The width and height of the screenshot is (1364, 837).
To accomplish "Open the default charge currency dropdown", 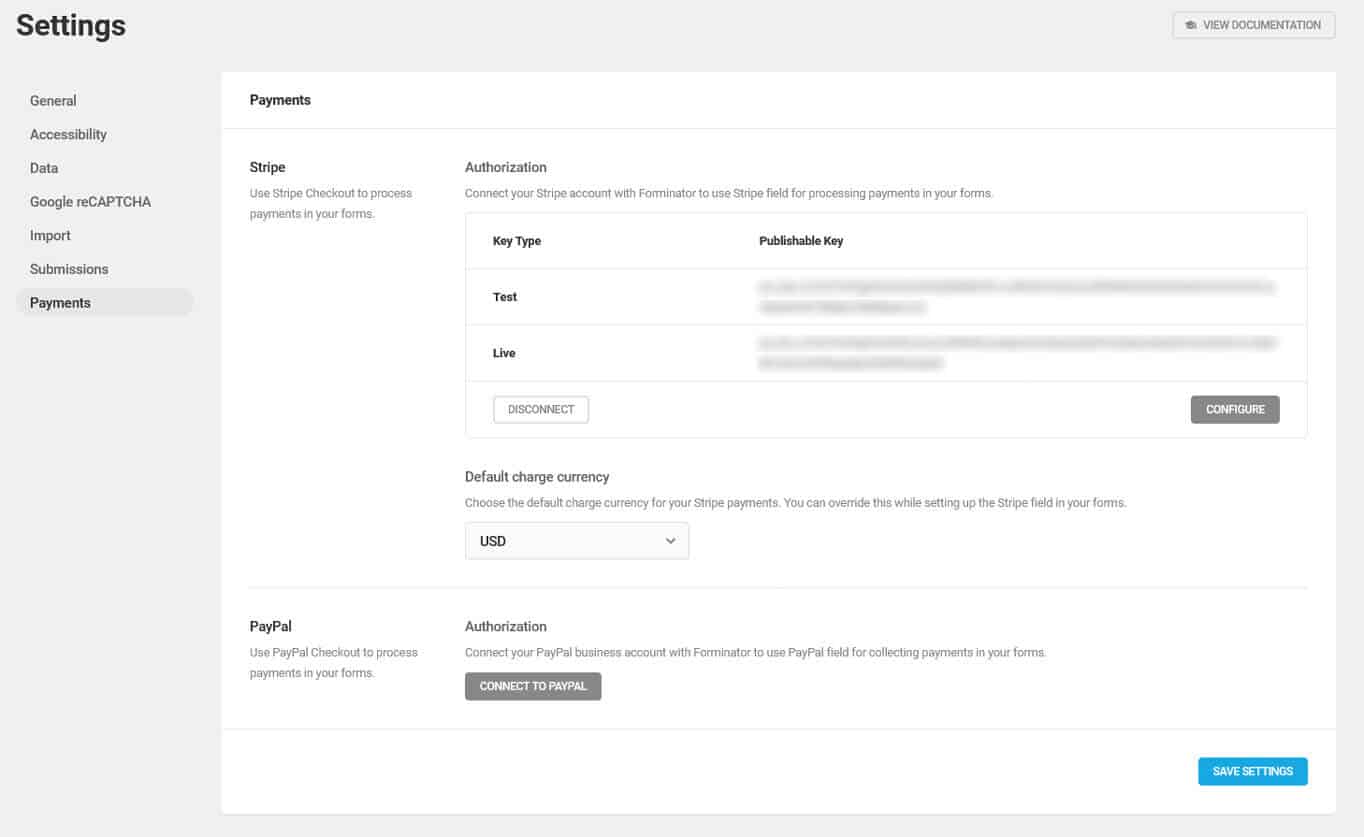I will pyautogui.click(x=577, y=541).
